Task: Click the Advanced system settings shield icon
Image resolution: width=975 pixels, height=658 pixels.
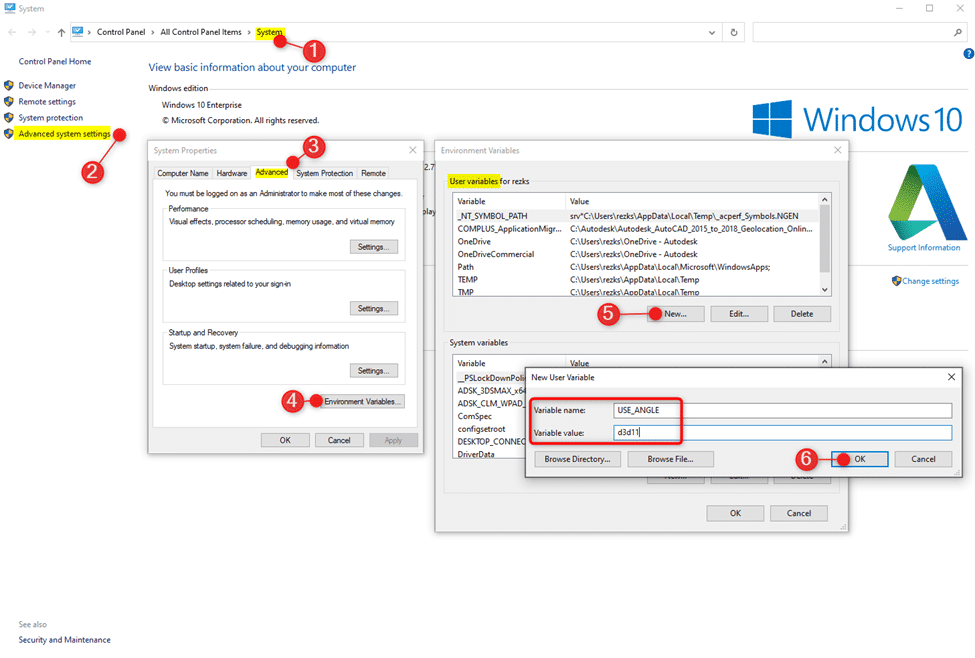Action: coord(9,134)
